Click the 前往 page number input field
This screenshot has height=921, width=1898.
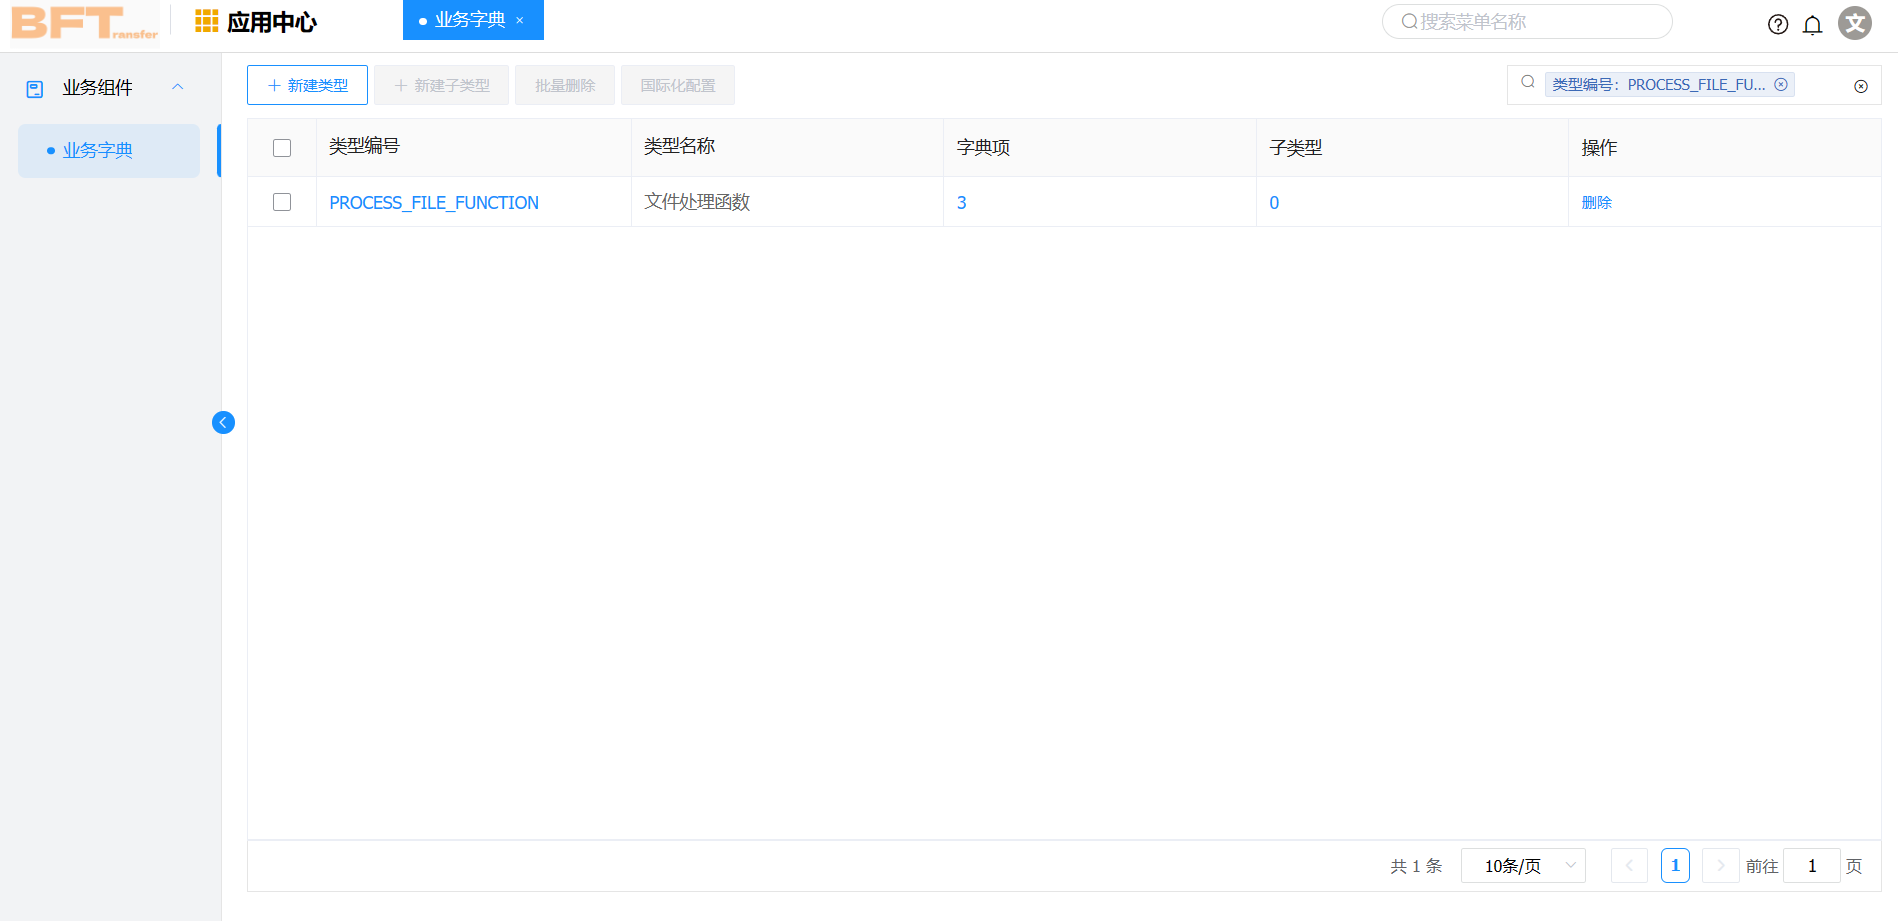point(1811,865)
